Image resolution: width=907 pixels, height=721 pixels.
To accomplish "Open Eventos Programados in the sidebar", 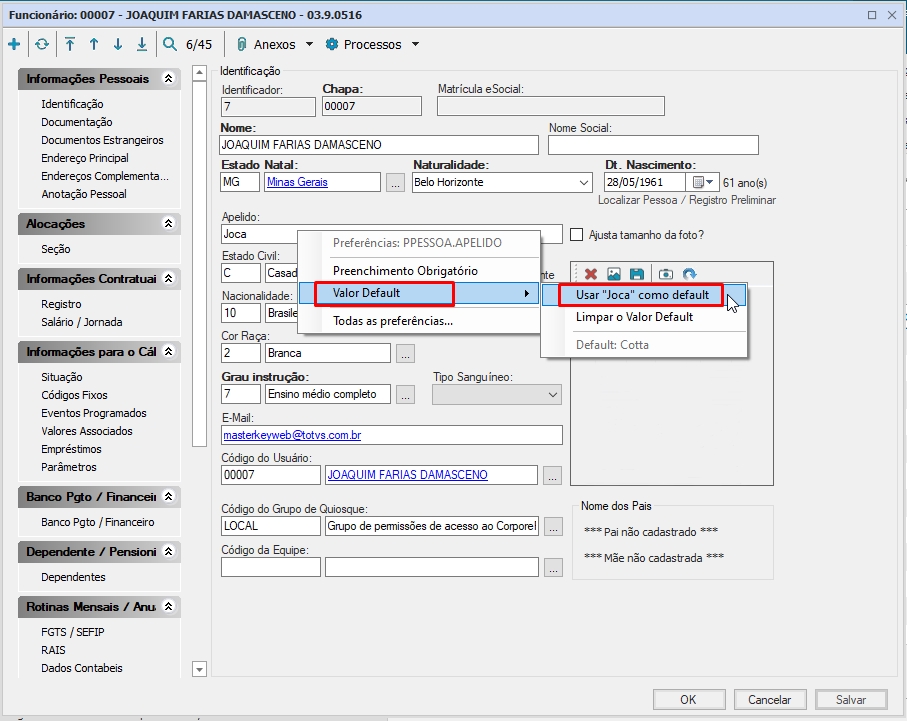I will coord(94,413).
